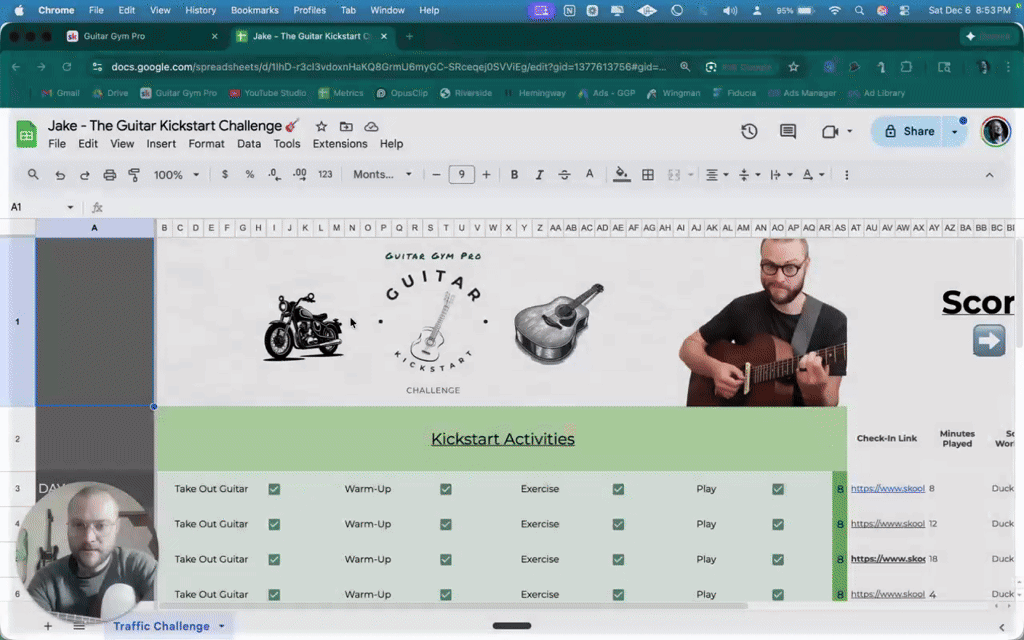Viewport: 1024px width, 640px height.
Task: Check cloud document status icon
Action: (x=371, y=126)
